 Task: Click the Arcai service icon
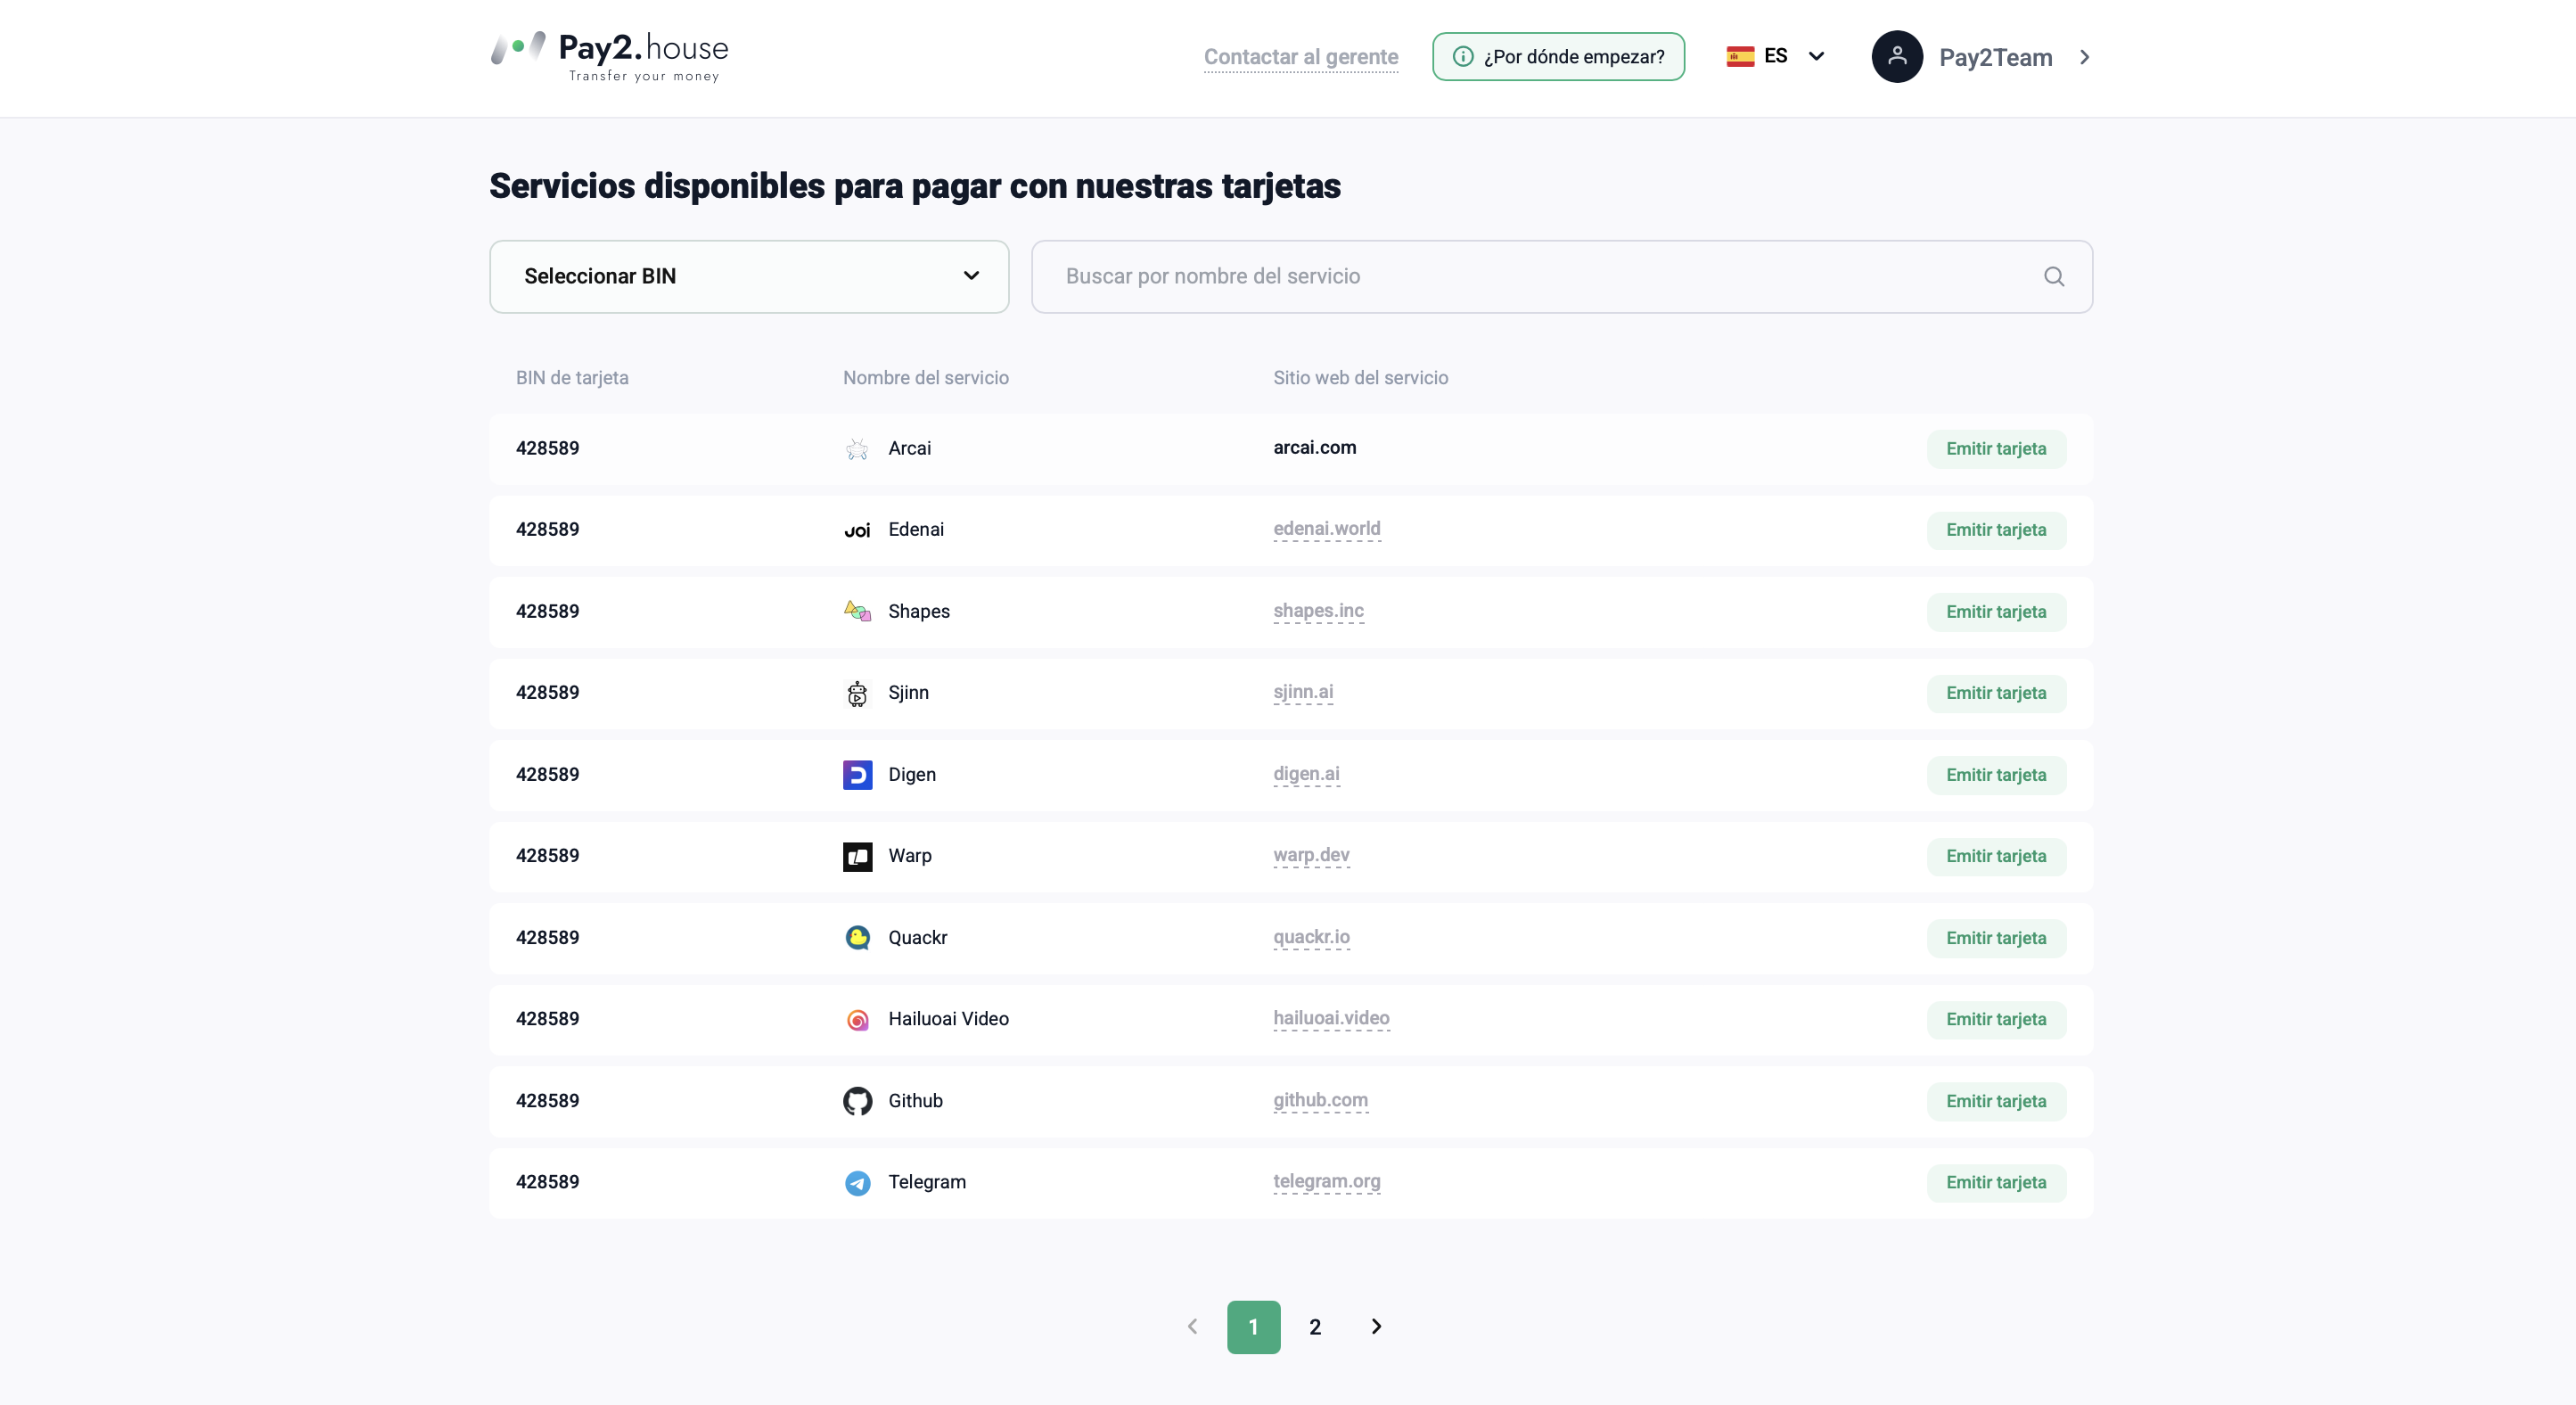tap(857, 449)
